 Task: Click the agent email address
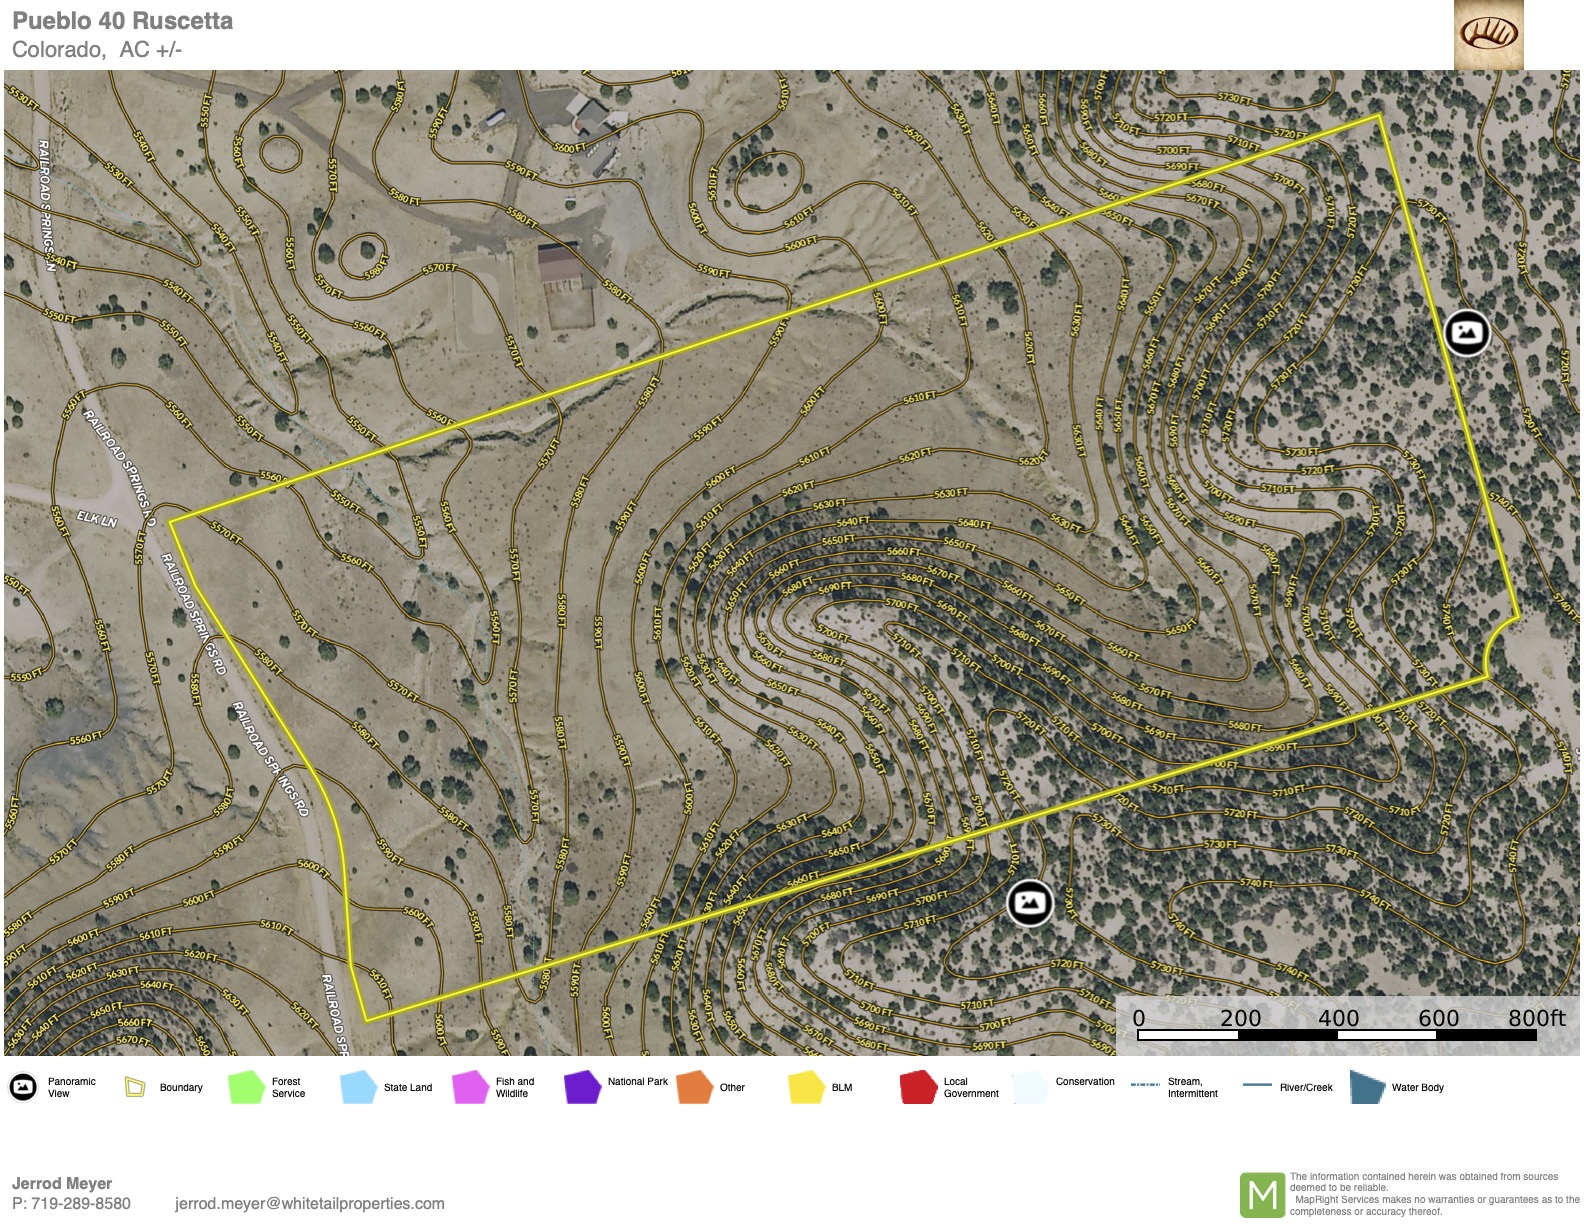[309, 1203]
